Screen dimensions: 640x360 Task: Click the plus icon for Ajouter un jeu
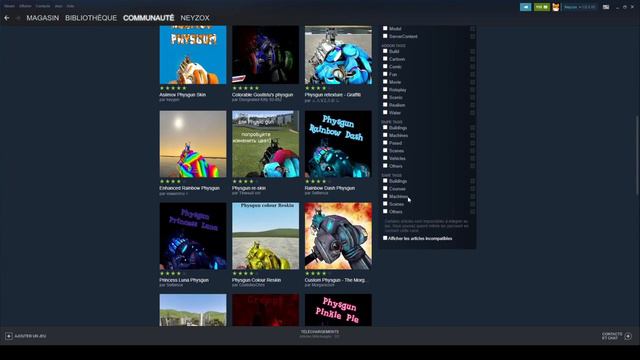[9, 336]
